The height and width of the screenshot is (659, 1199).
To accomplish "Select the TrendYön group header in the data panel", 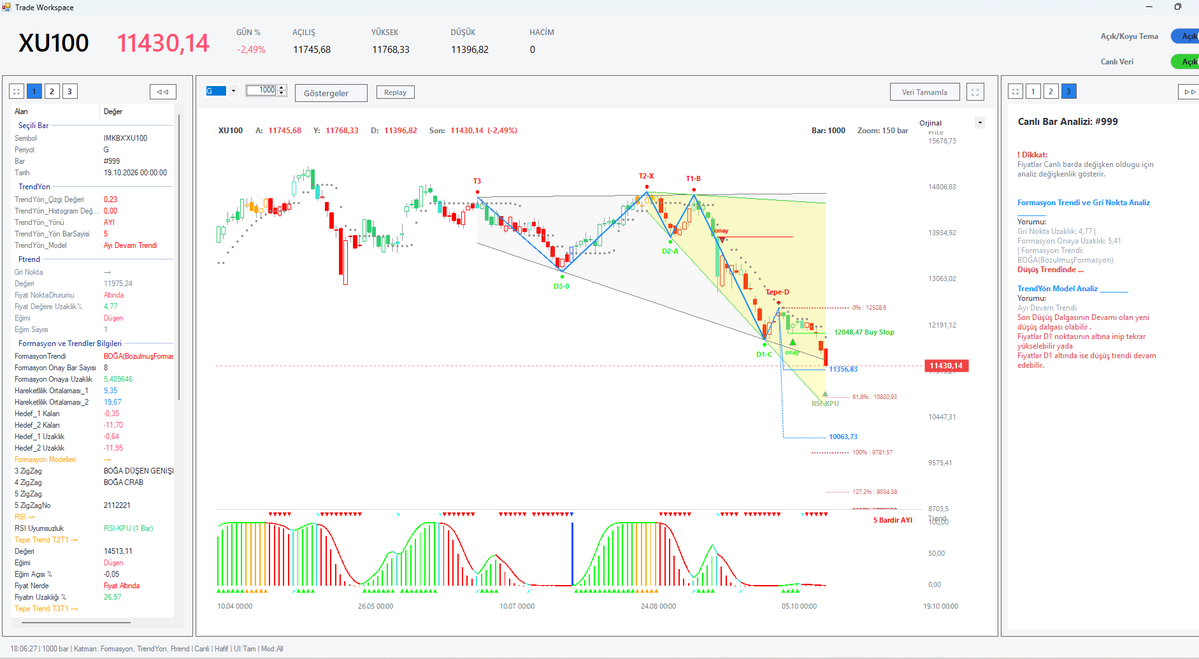I will (34, 187).
